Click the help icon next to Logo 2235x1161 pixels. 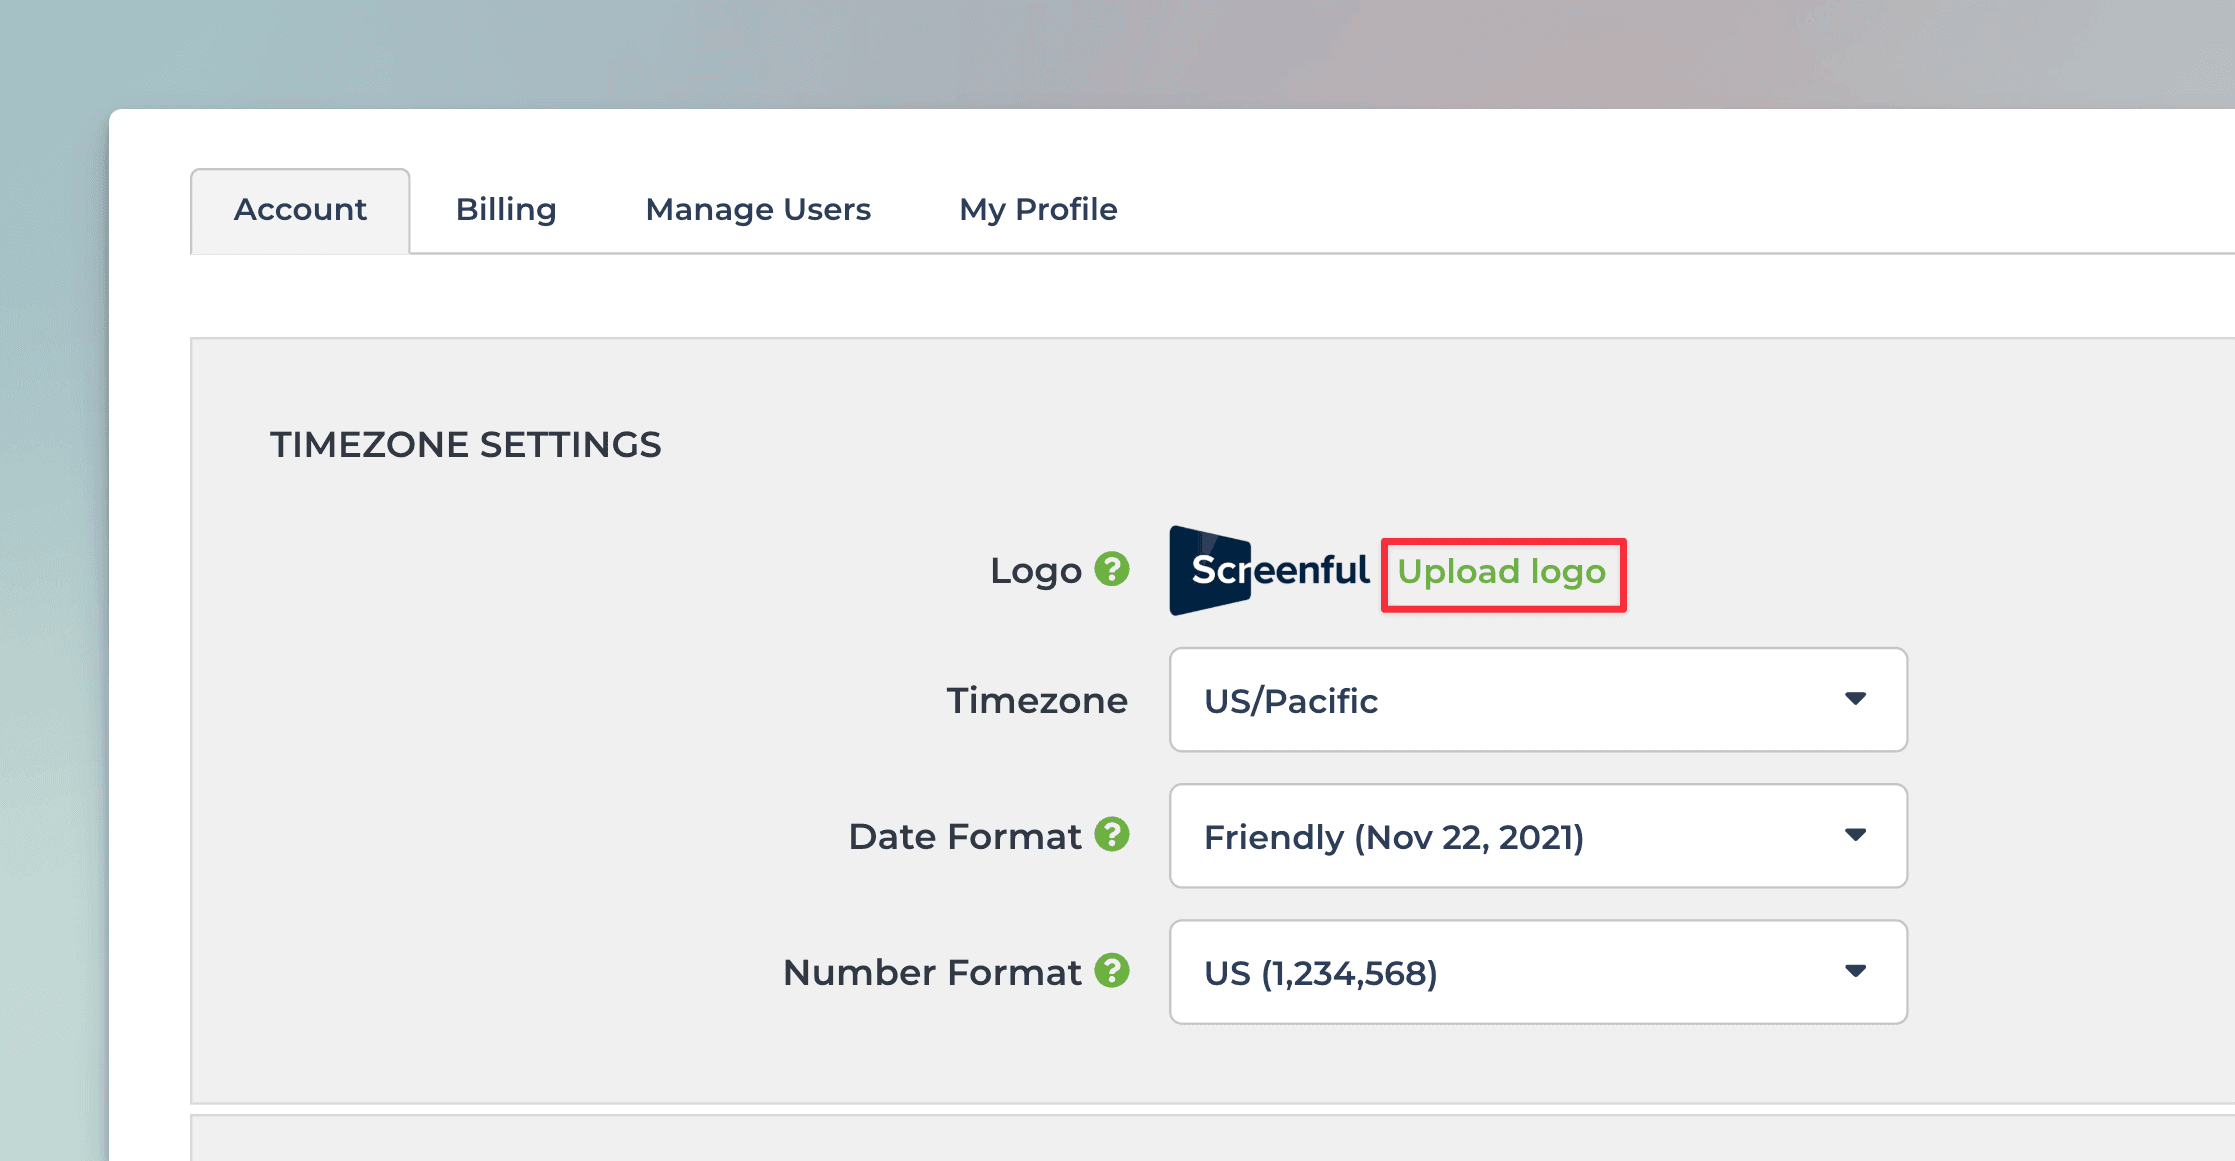tap(1111, 569)
